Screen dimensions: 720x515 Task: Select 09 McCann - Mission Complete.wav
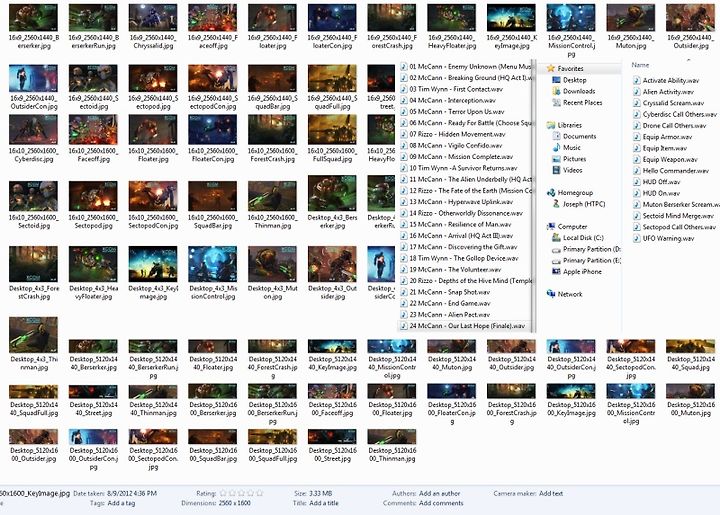click(x=456, y=157)
